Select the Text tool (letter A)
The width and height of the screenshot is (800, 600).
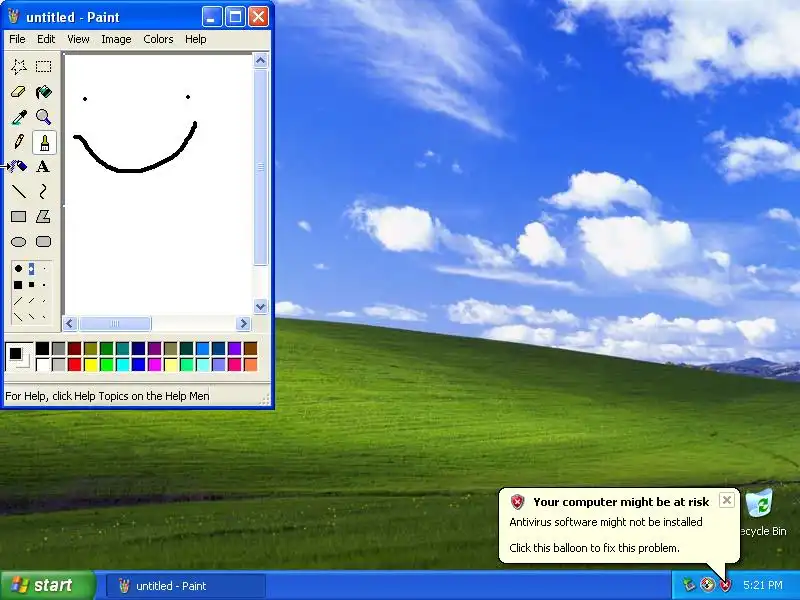43,166
